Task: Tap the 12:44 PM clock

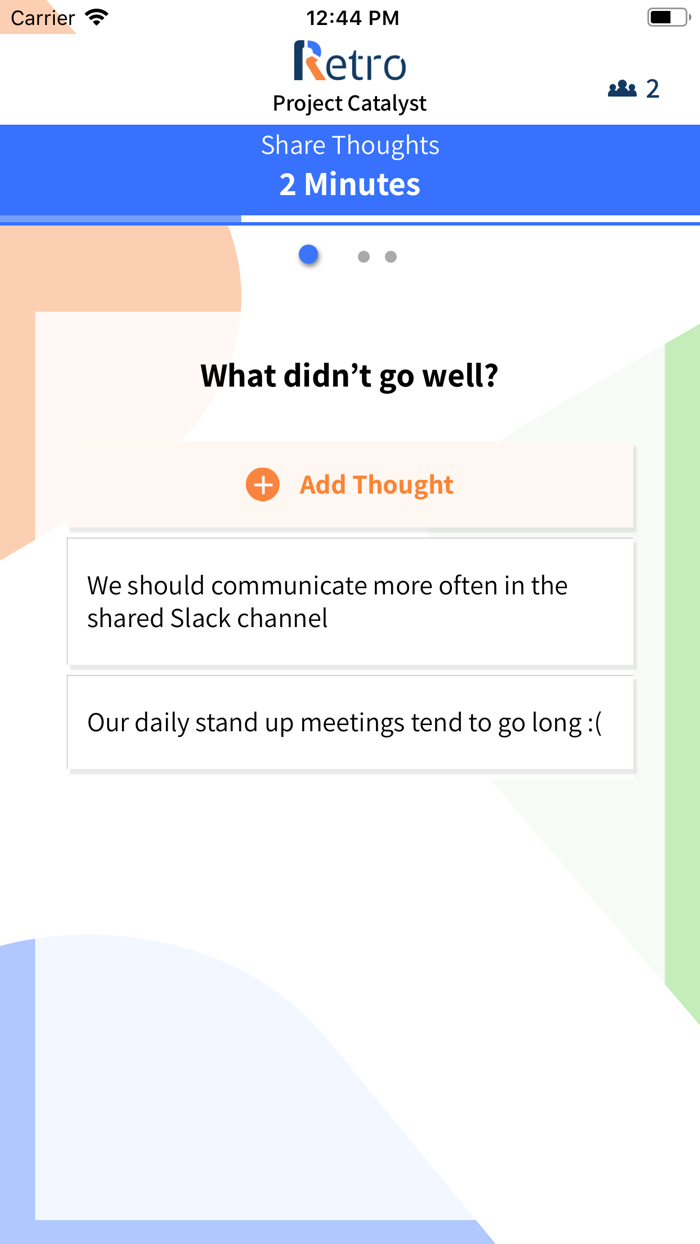Action: 350,17
